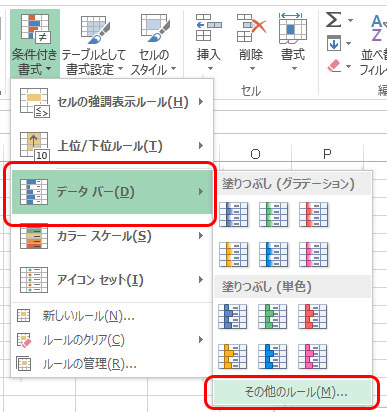This screenshot has width=387, height=412.
Task: Click その他のルール(M)... option
Action: point(292,392)
